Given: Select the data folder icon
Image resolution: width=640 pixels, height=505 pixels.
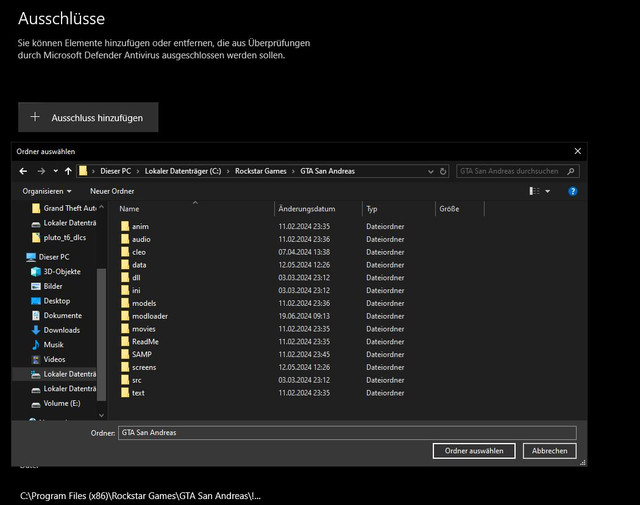Looking at the screenshot, I should 125,265.
